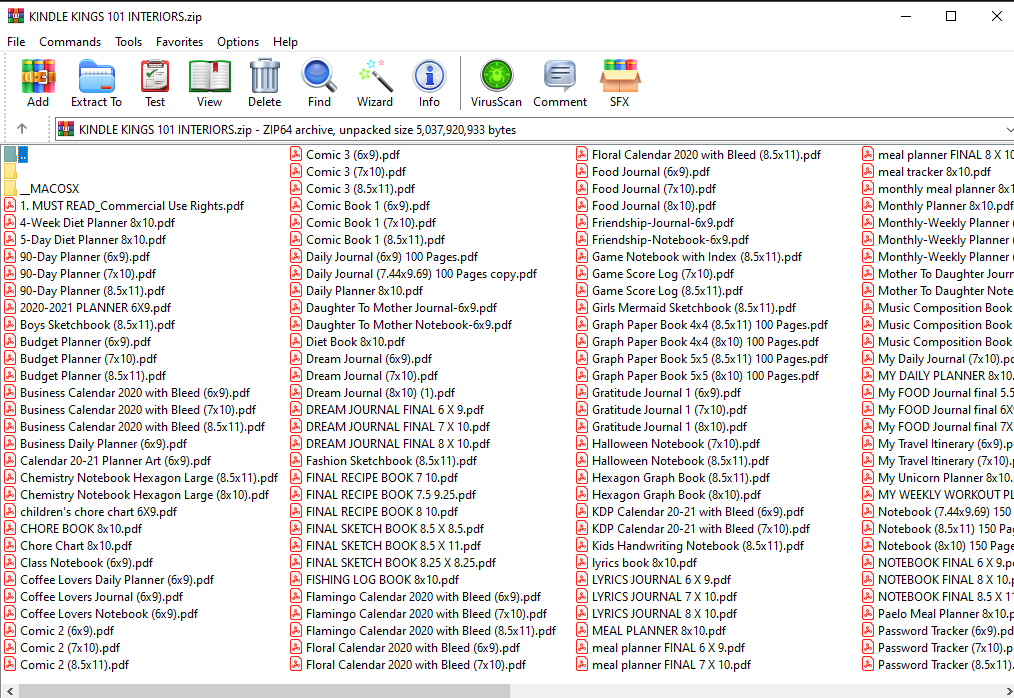The width and height of the screenshot is (1014, 698).
Task: Click the horizontal scrollbar thumb
Action: click(x=264, y=691)
